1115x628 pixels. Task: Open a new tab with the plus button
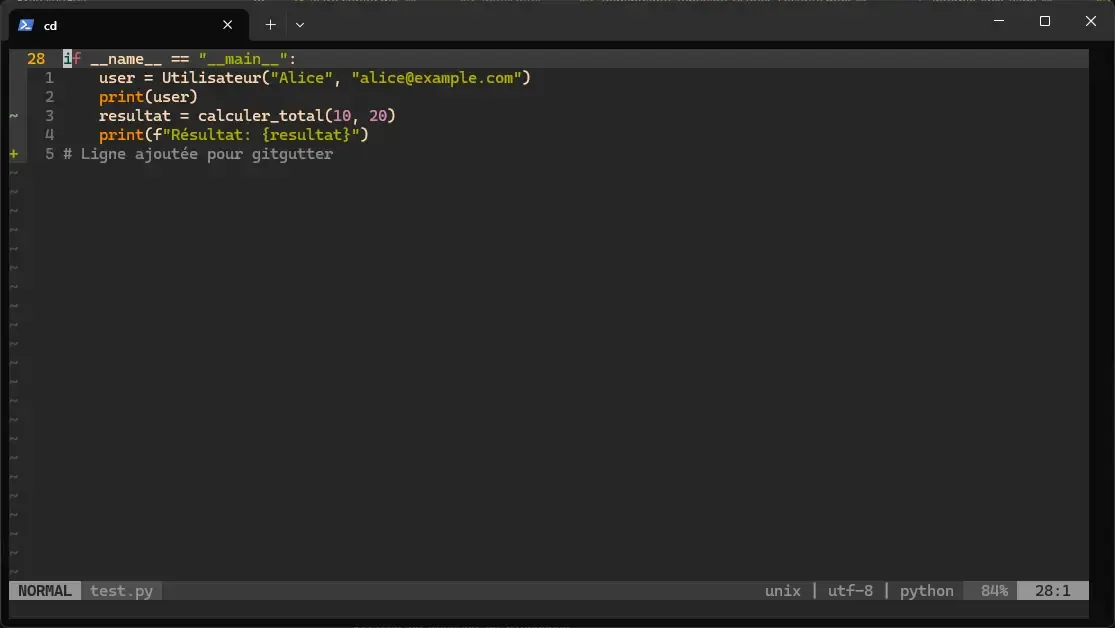click(270, 24)
